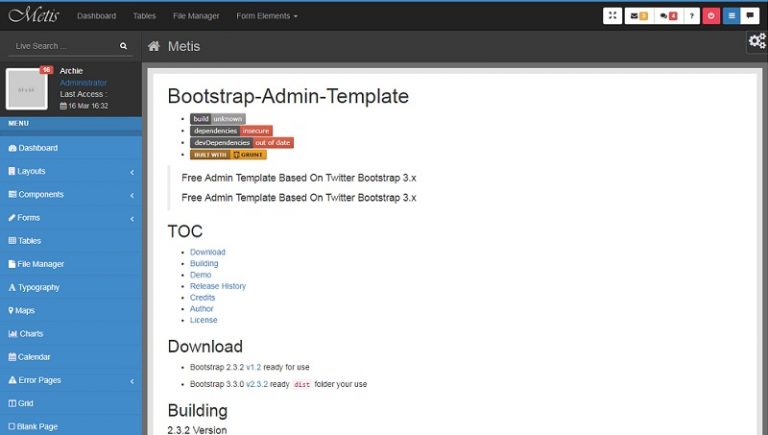Open Calendar in the sidebar
The image size is (768, 435).
[x=71, y=357]
